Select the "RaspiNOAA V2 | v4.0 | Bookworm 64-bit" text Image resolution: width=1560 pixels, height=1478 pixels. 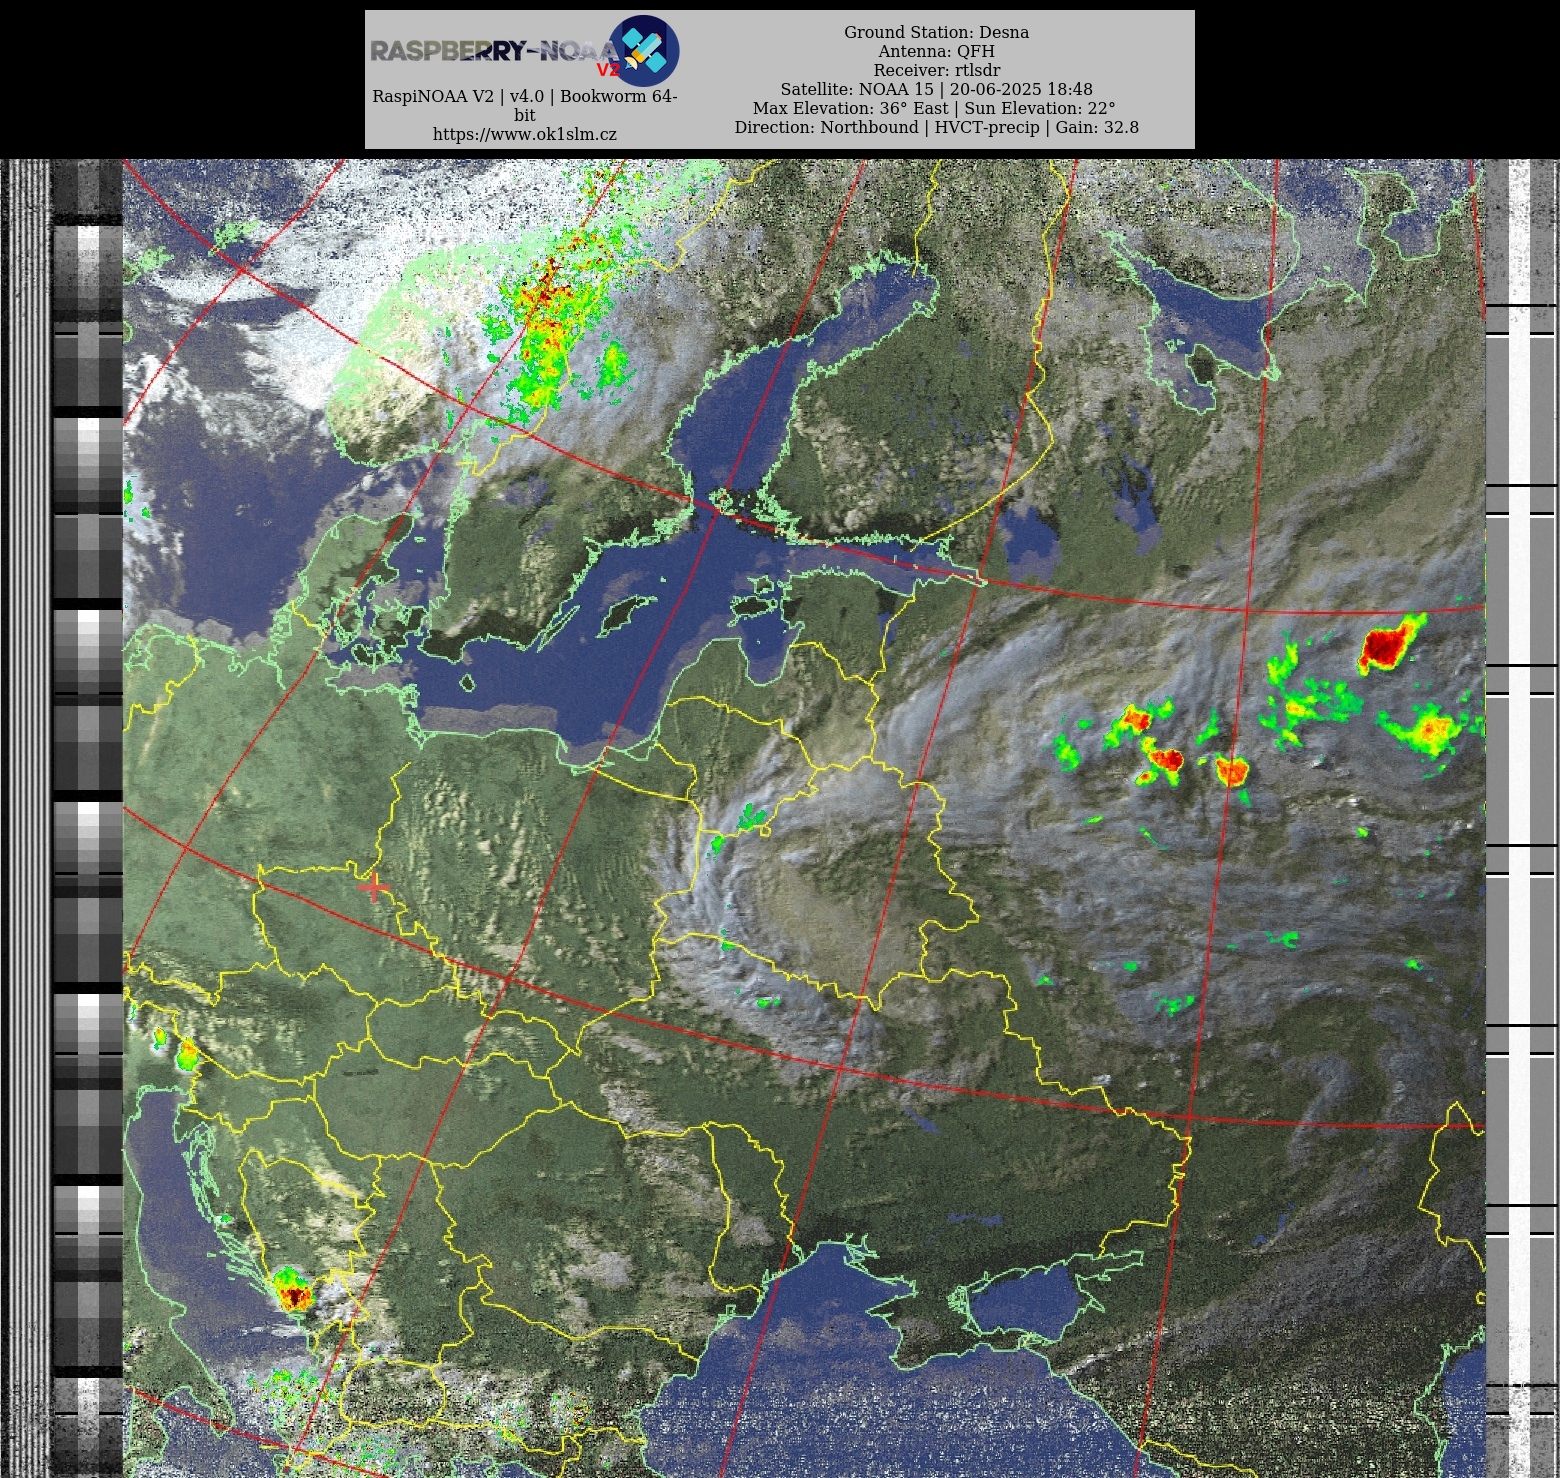coord(525,105)
